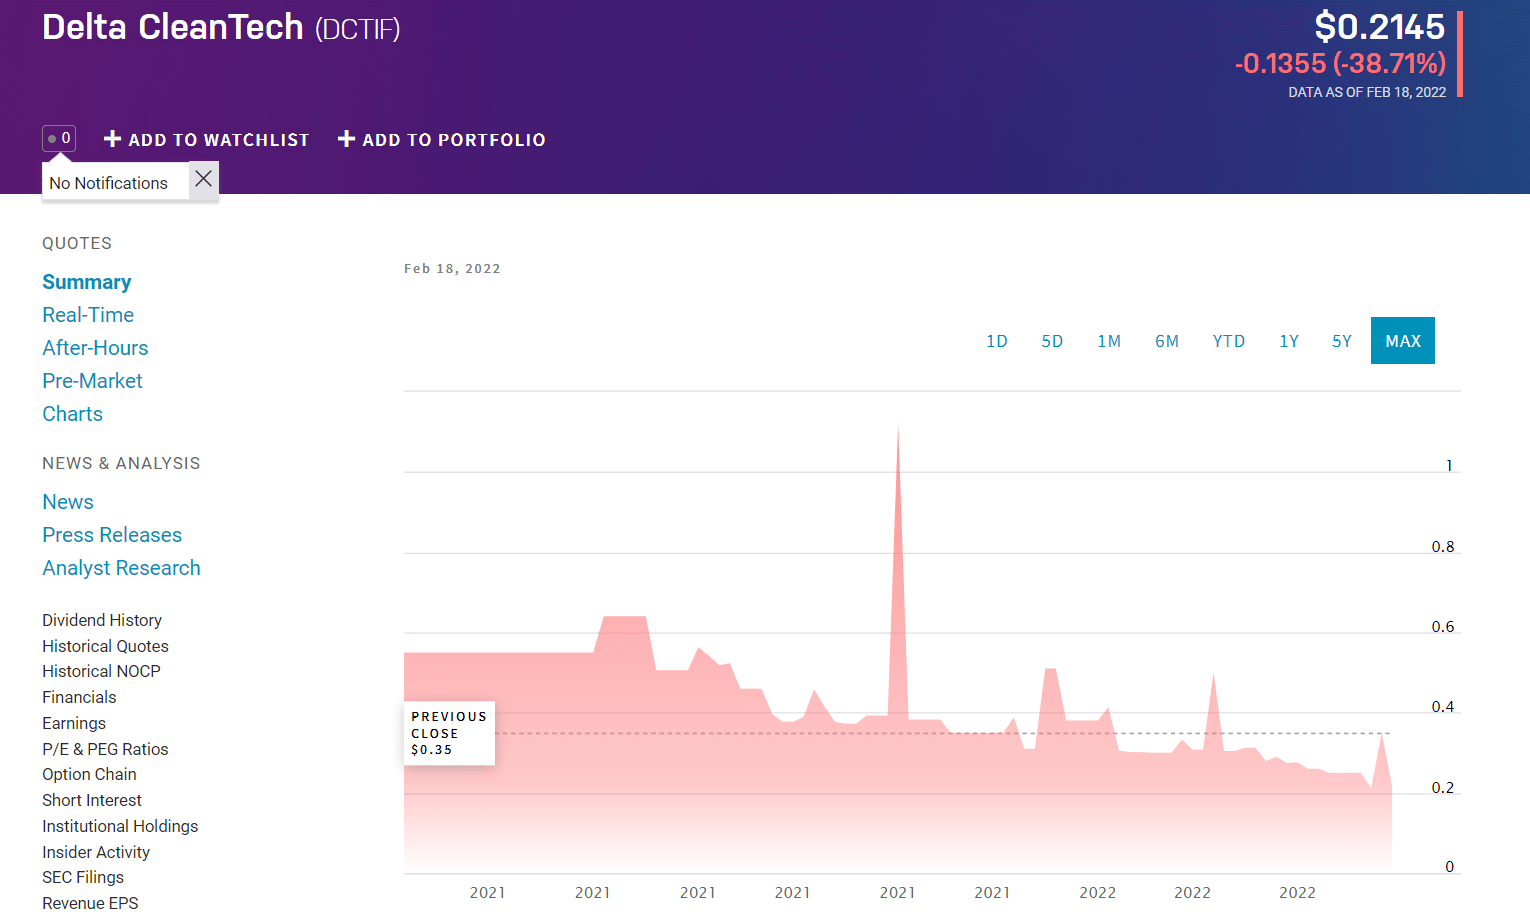Viewport: 1530px width, 922px height.
Task: Click the -0.1355 (-38.71%) change value
Action: [1340, 63]
